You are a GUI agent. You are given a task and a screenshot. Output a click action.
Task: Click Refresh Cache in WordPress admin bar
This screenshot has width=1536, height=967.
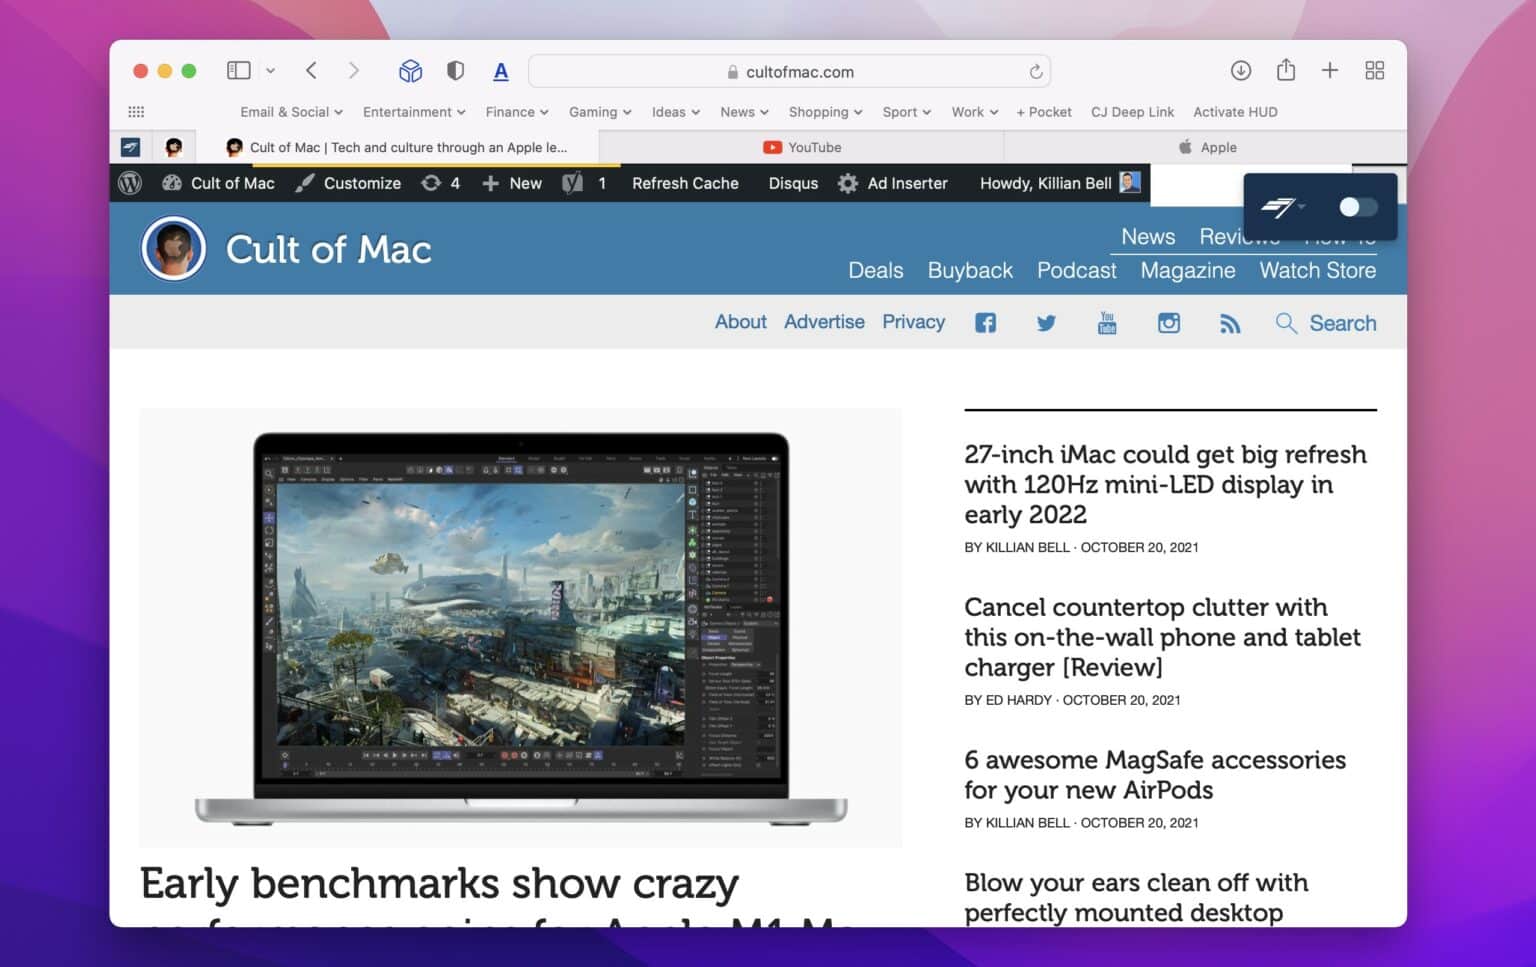coord(685,183)
